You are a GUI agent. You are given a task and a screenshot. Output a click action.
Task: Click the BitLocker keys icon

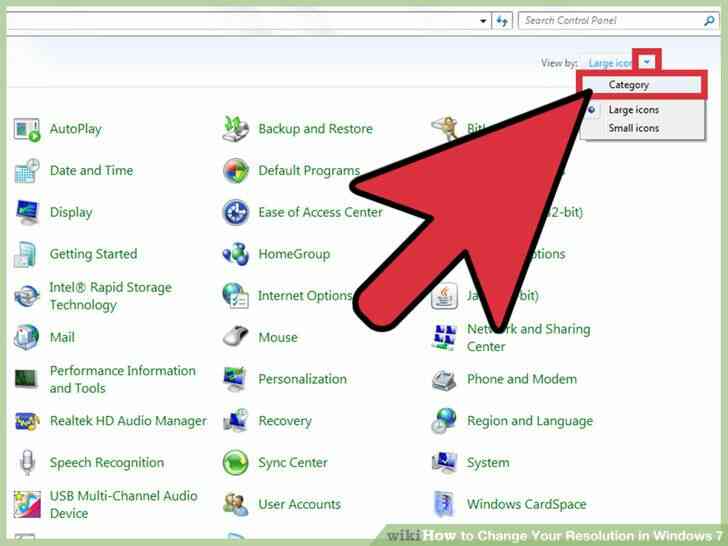click(x=444, y=128)
